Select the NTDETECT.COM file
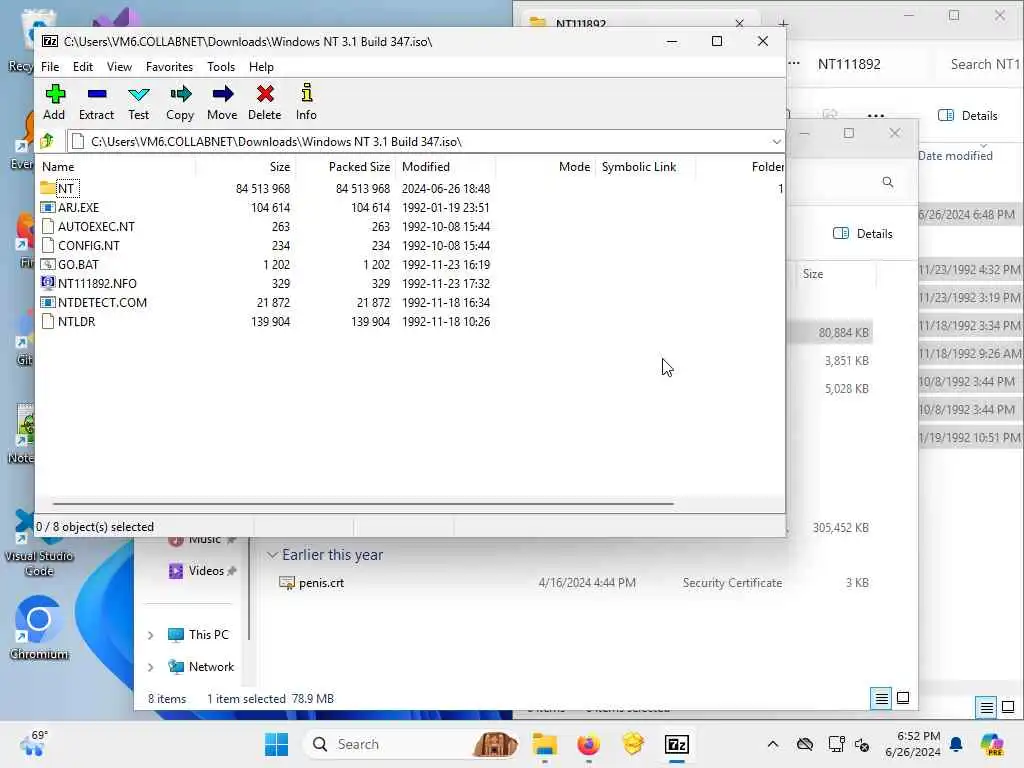1024x768 pixels. click(x=103, y=302)
